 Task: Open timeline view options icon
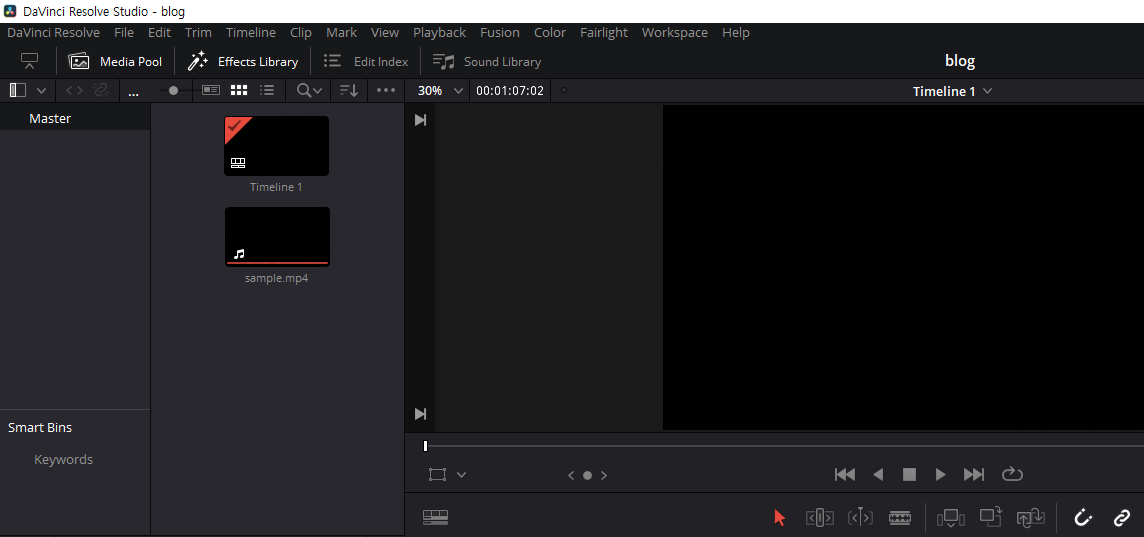tap(436, 517)
